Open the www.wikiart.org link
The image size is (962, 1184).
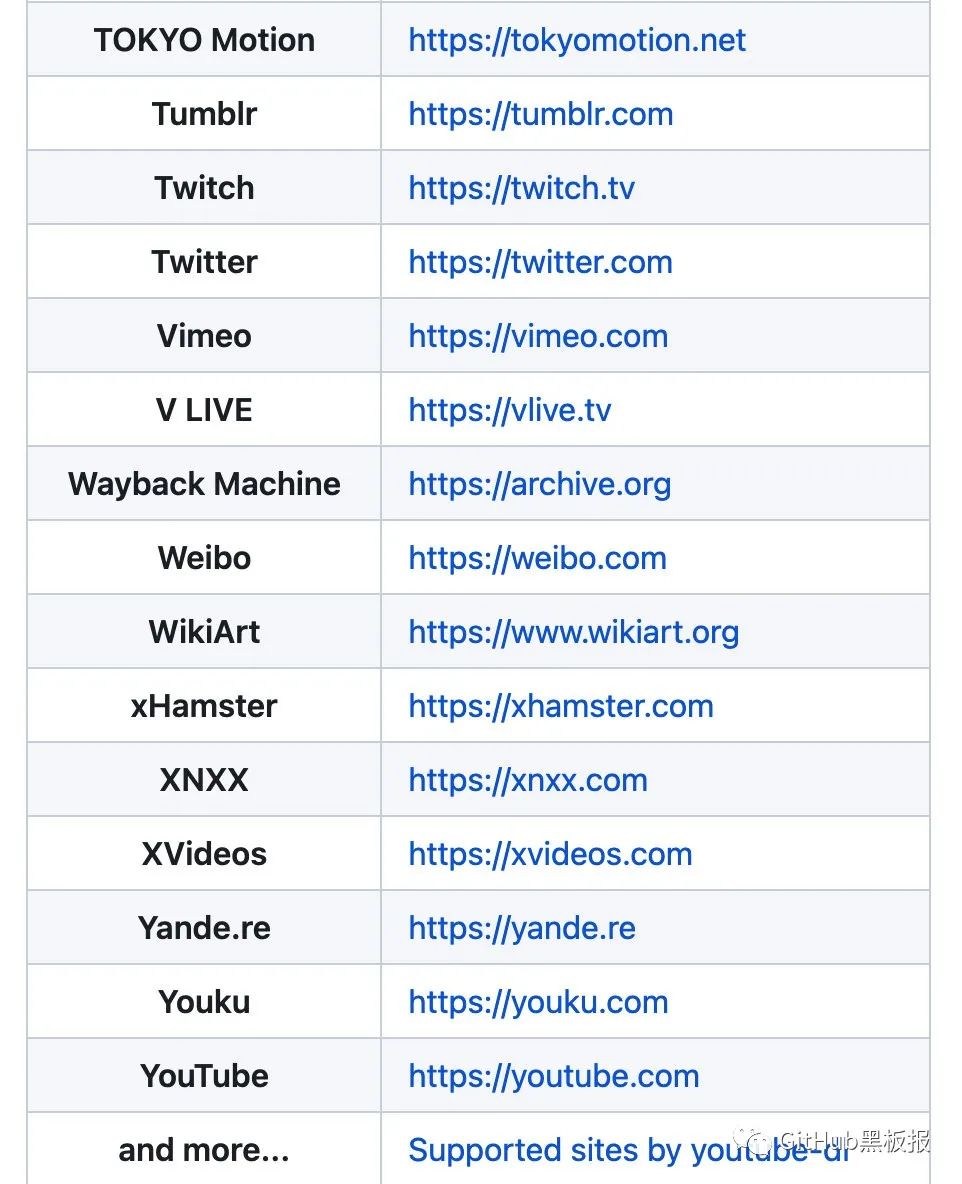(x=574, y=633)
